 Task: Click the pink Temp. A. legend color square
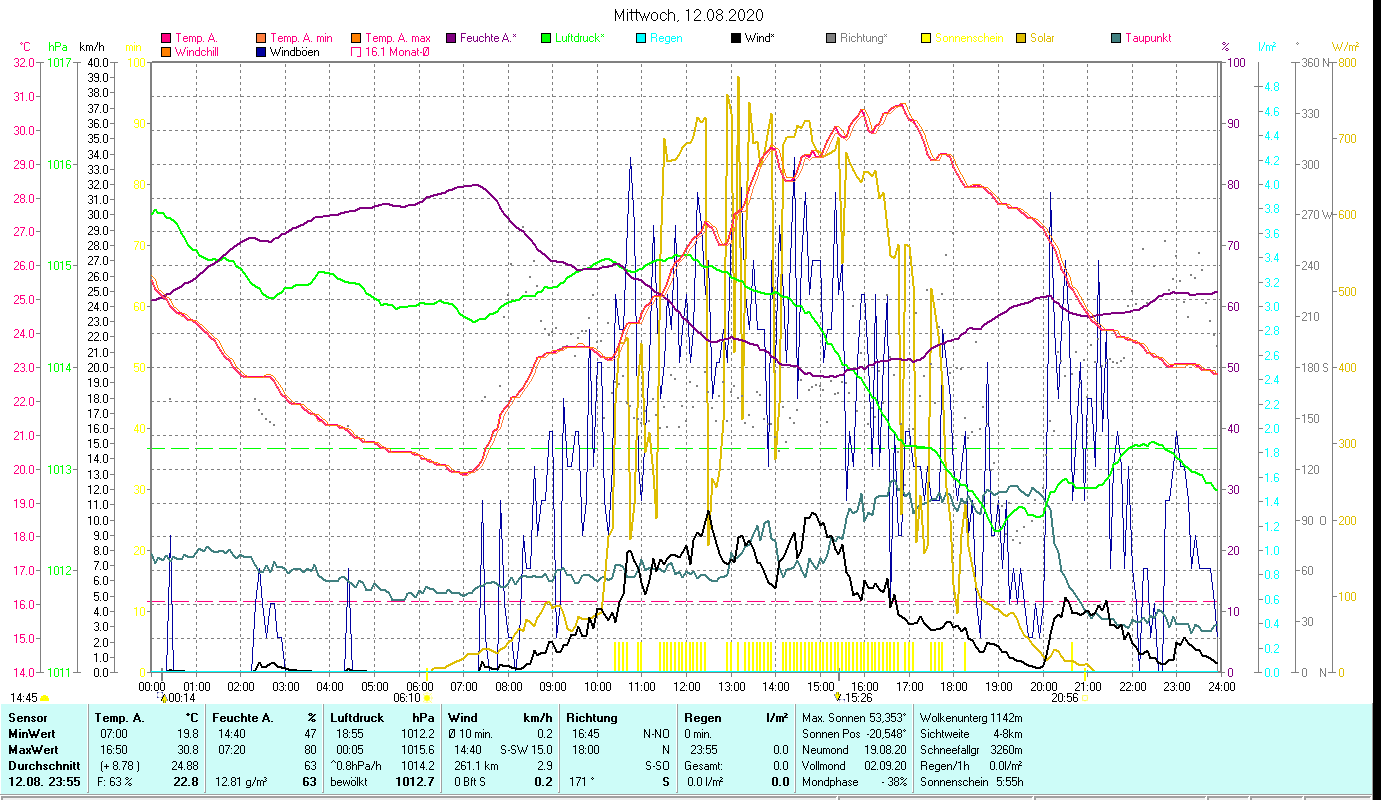coord(166,38)
